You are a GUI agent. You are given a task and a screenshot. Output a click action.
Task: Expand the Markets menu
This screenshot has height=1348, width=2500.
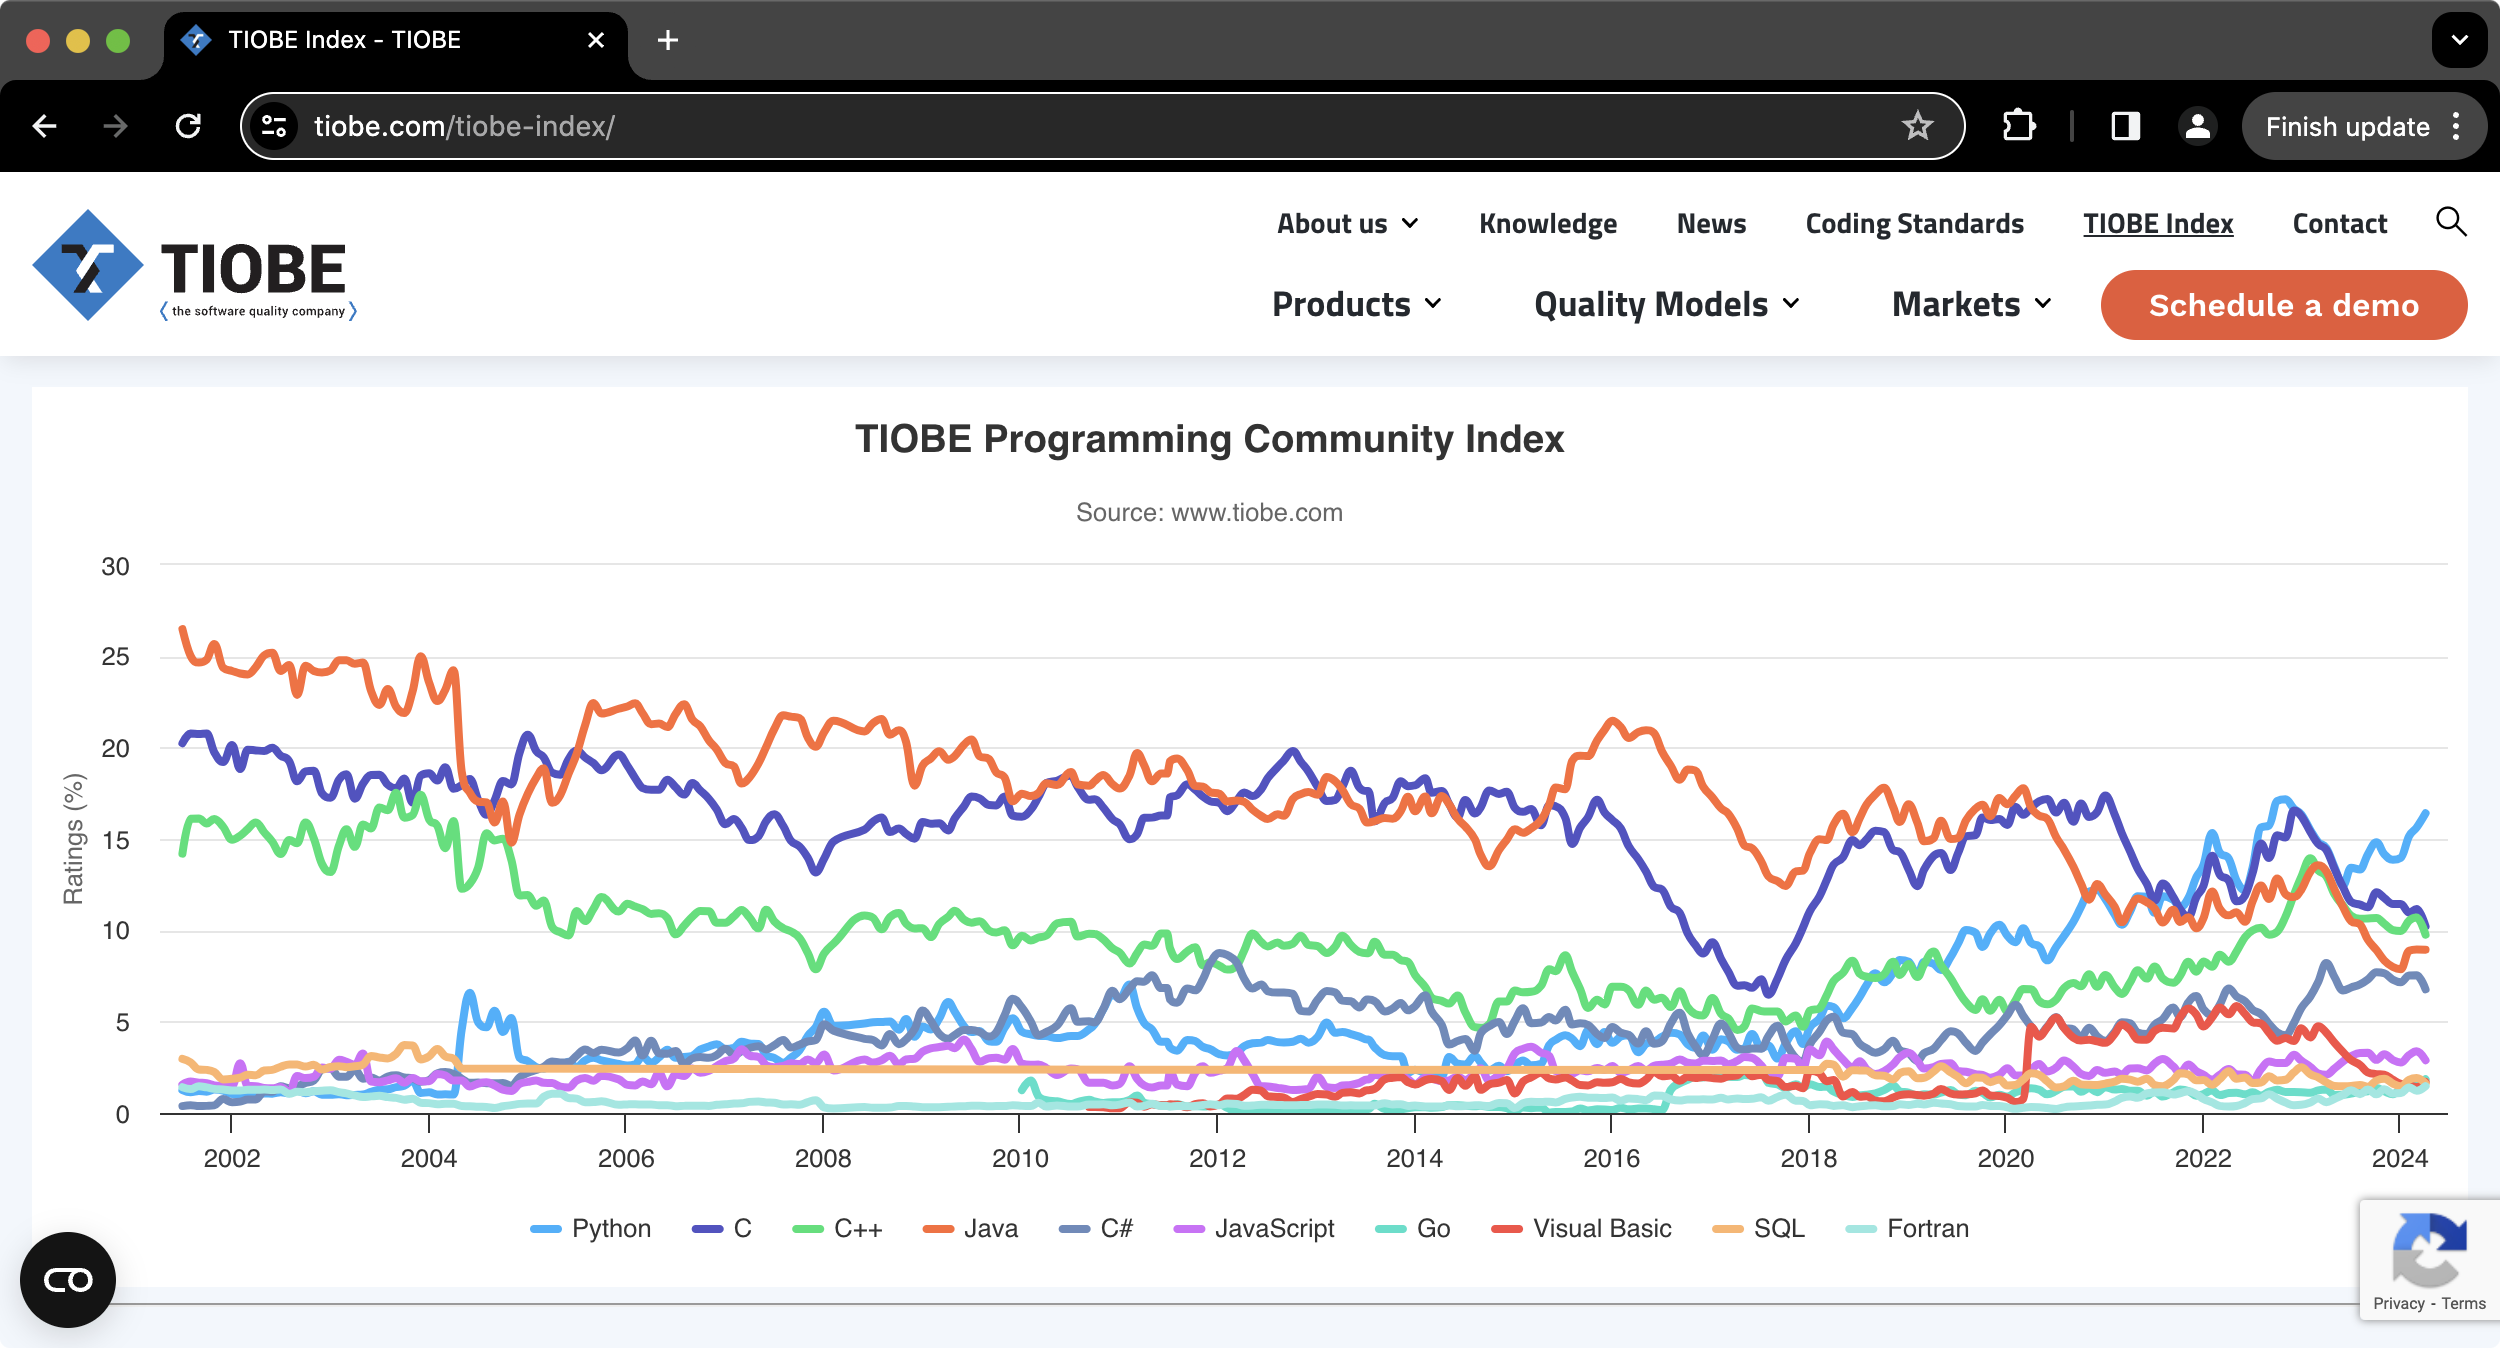1972,304
